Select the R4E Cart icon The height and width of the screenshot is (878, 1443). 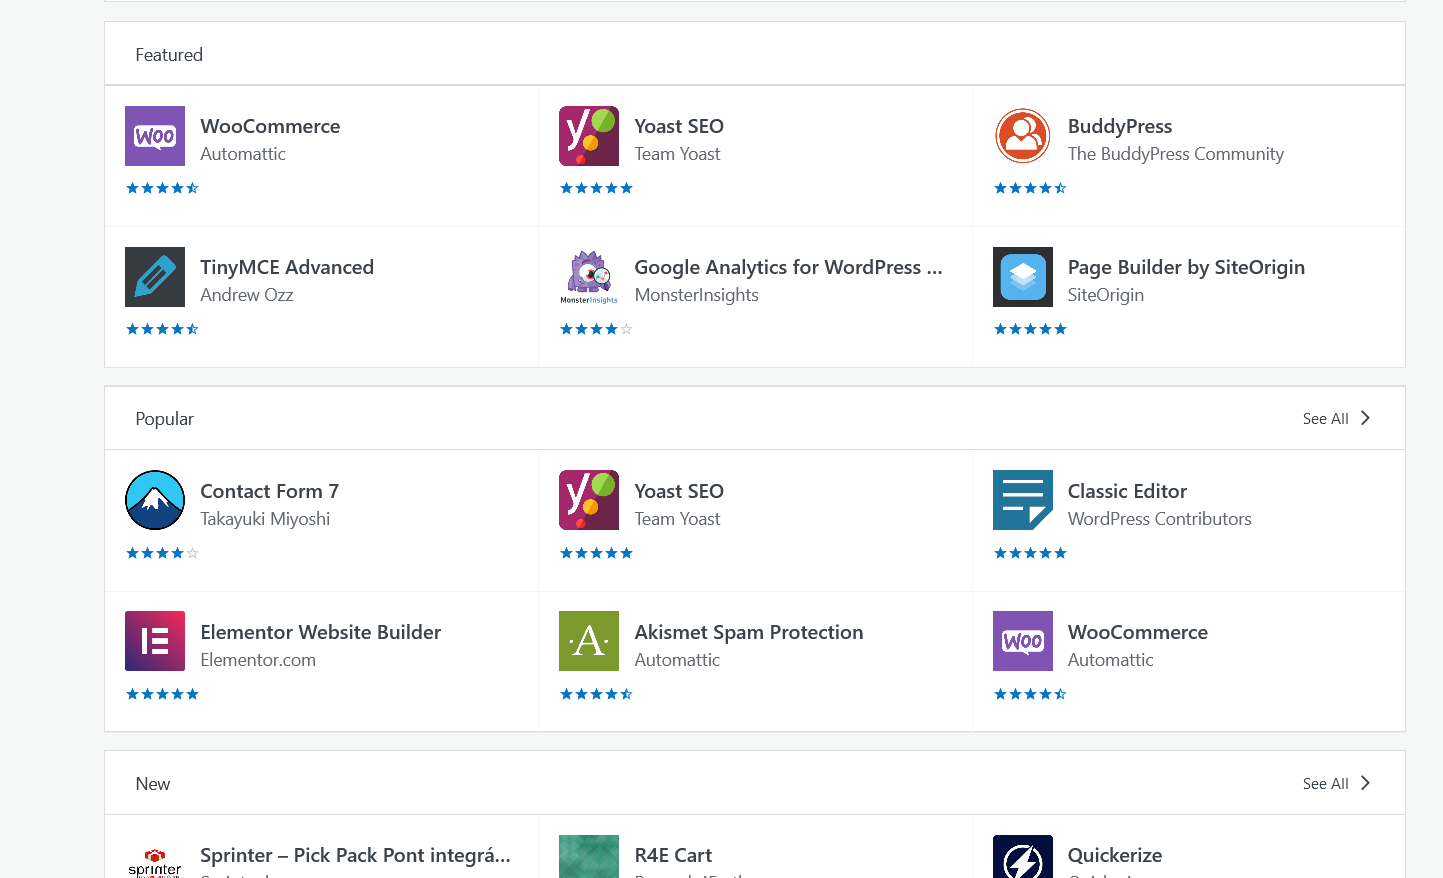click(x=589, y=857)
